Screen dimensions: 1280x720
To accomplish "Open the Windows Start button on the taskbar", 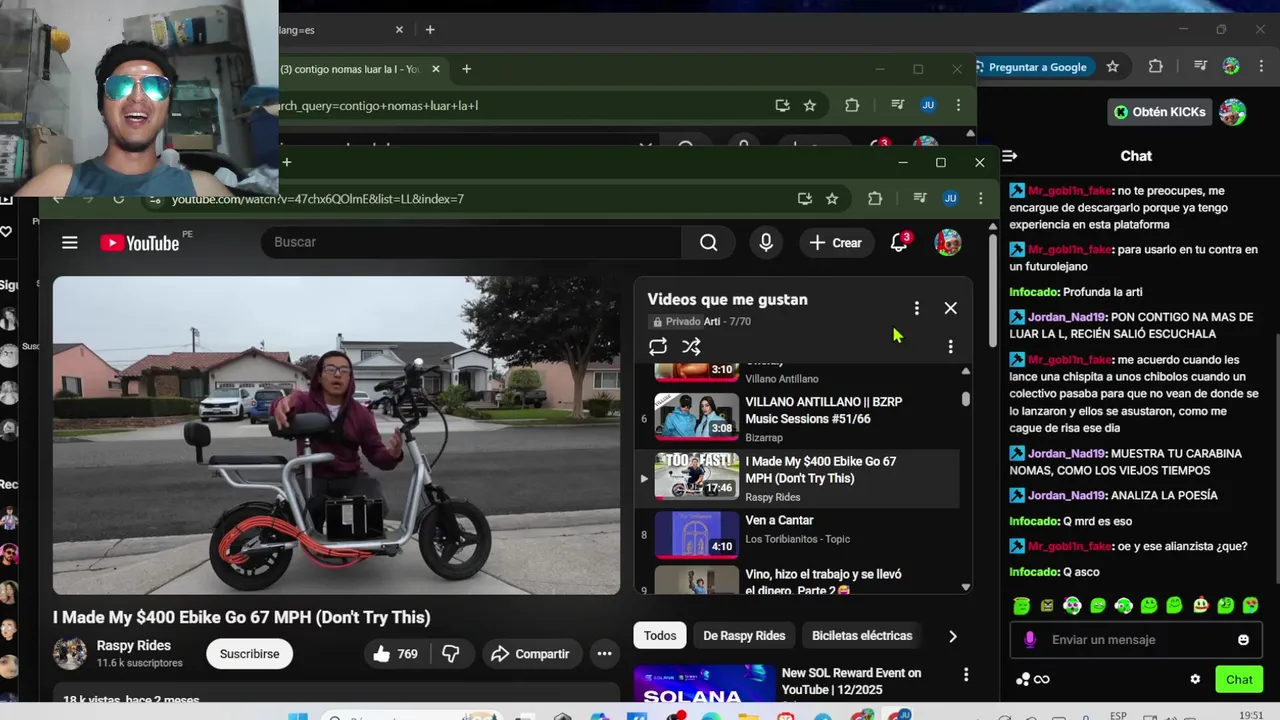I will (x=297, y=716).
